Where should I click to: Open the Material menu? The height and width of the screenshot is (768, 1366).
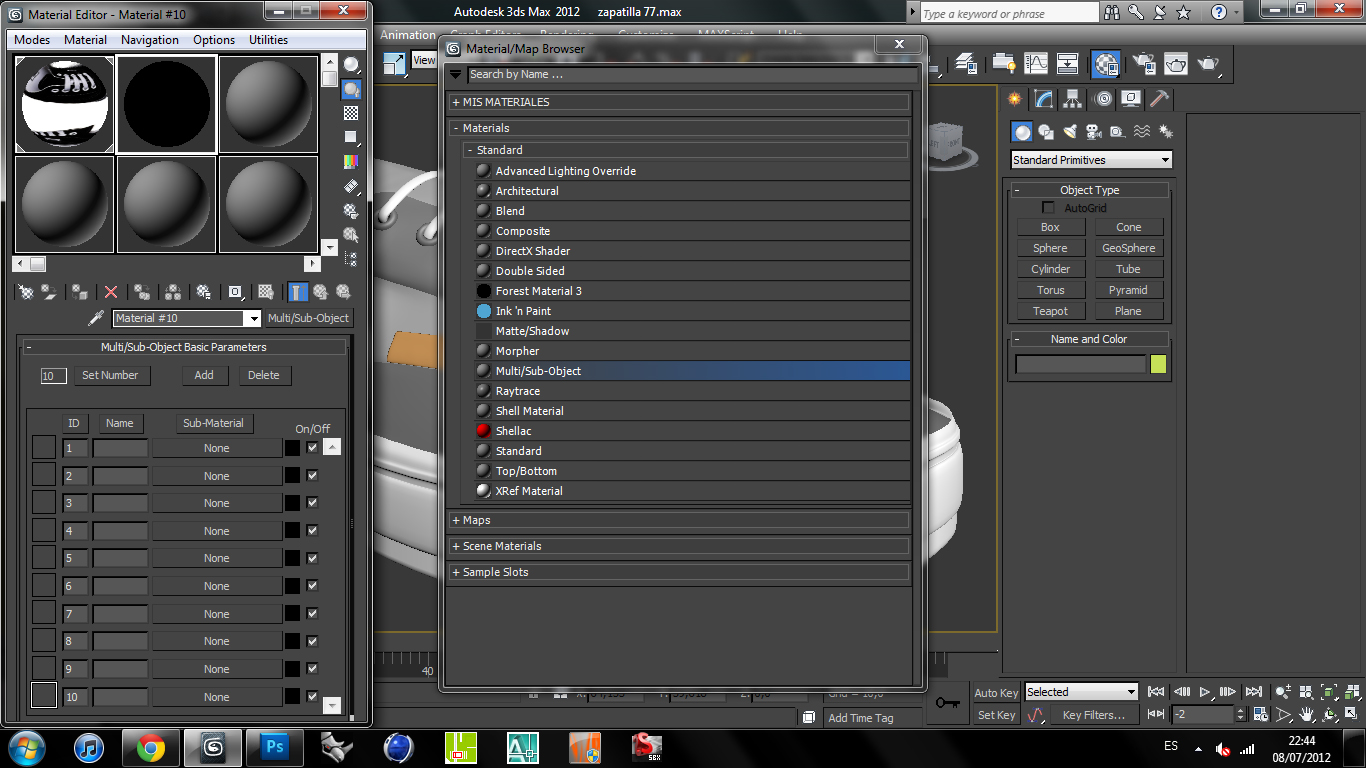coord(86,40)
